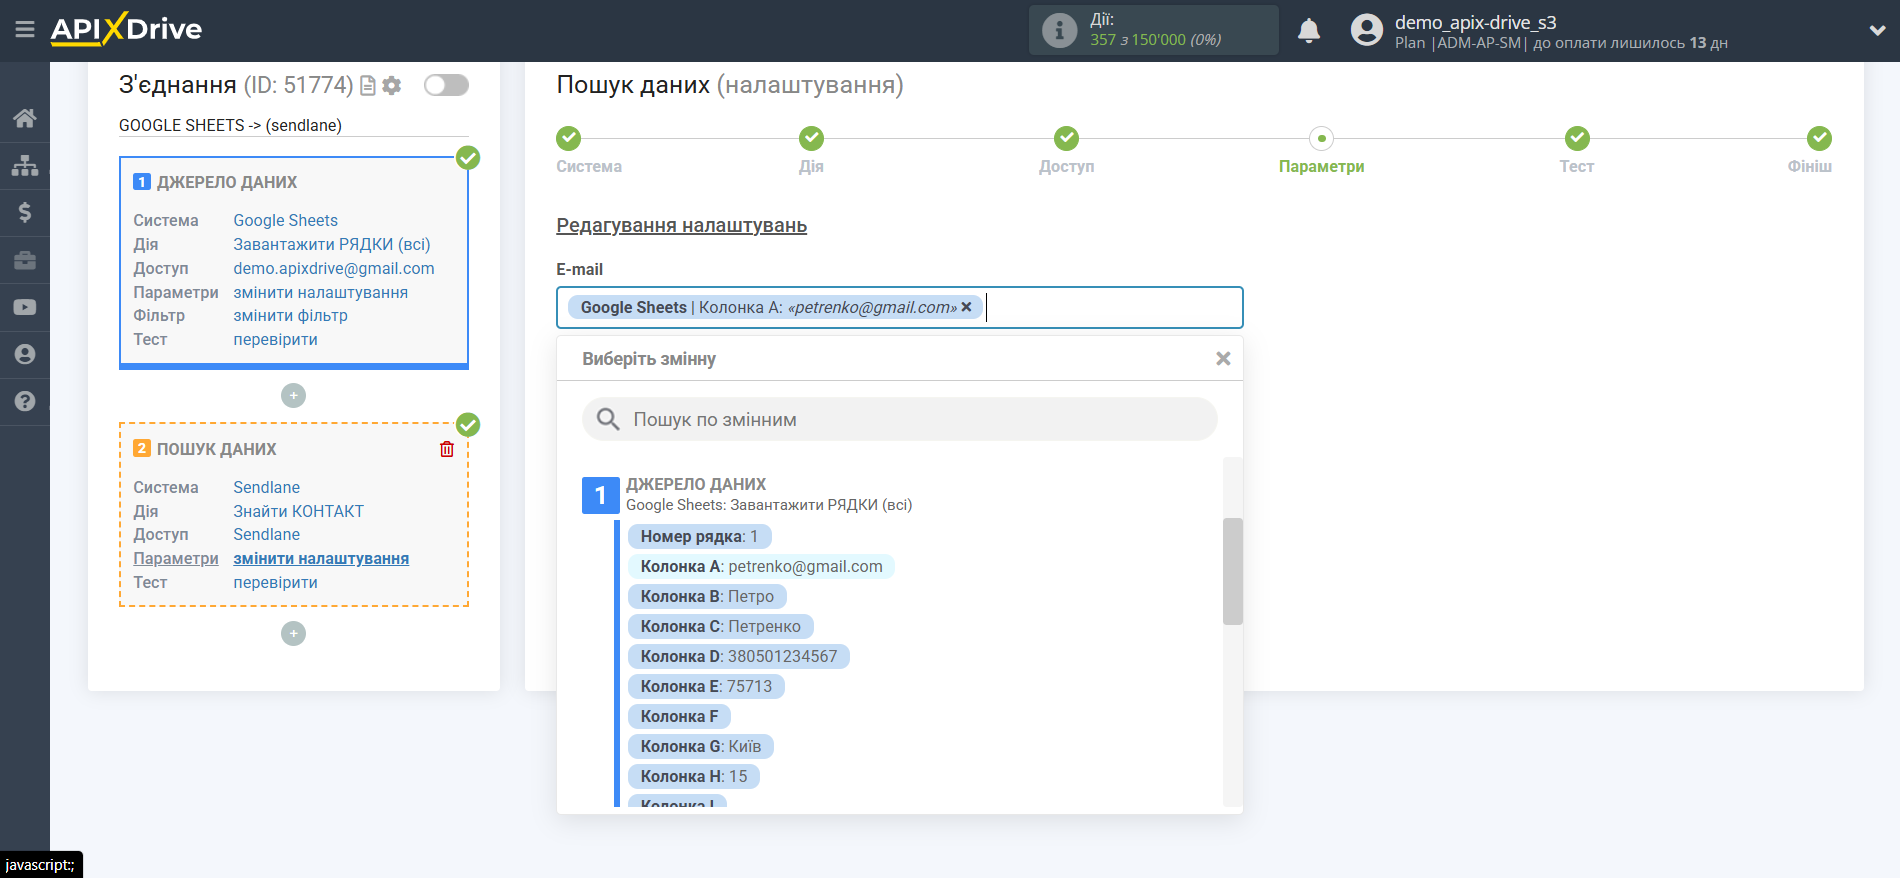Screen dimensions: 1900x878
Task: Open the Google Sheets system link
Action: pyautogui.click(x=285, y=220)
